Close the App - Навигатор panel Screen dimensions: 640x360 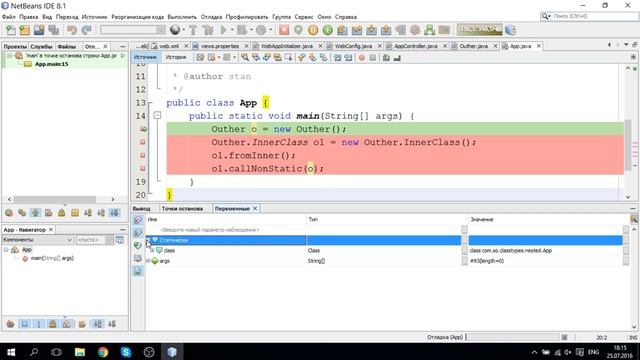point(51,230)
